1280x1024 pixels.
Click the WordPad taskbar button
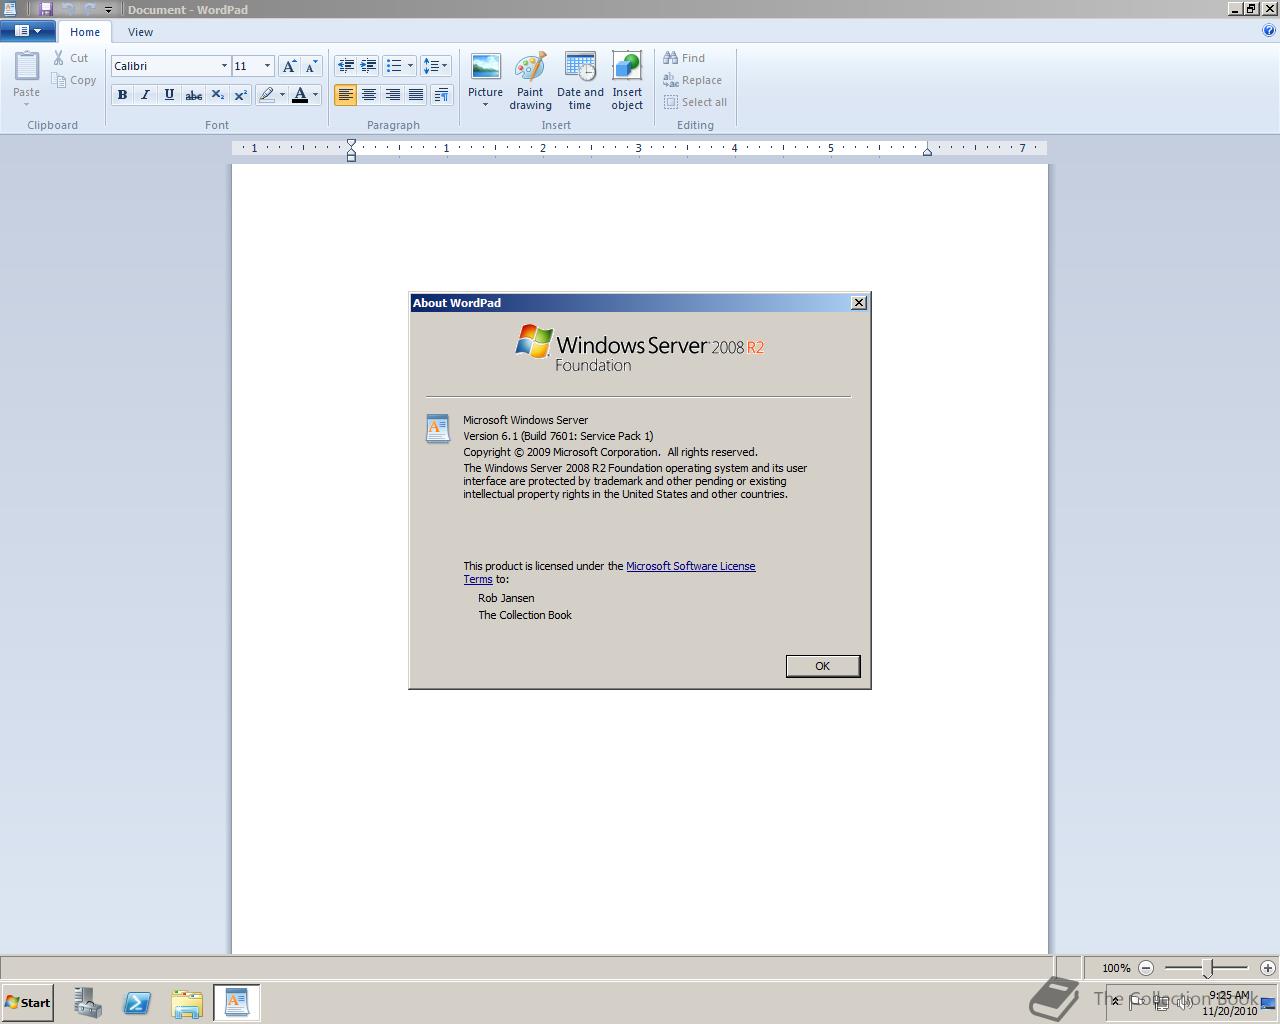[x=237, y=1003]
